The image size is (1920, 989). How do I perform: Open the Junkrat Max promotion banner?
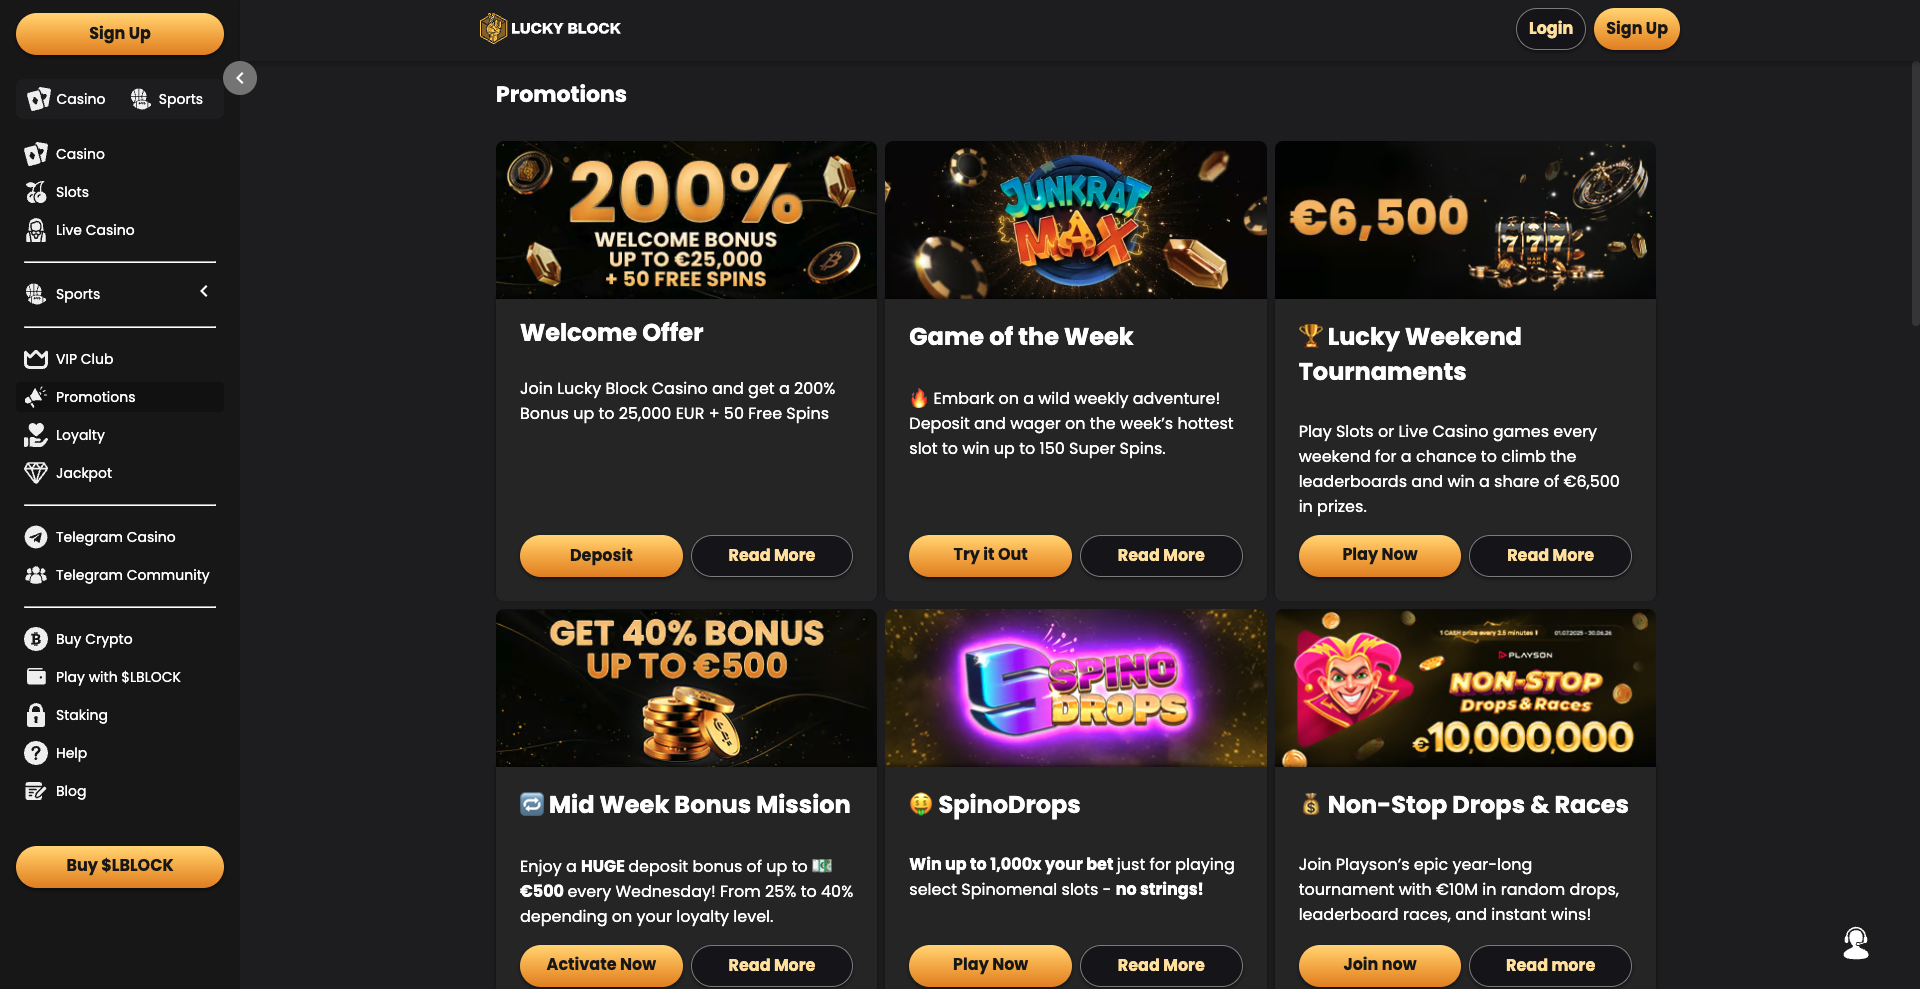tap(1075, 220)
